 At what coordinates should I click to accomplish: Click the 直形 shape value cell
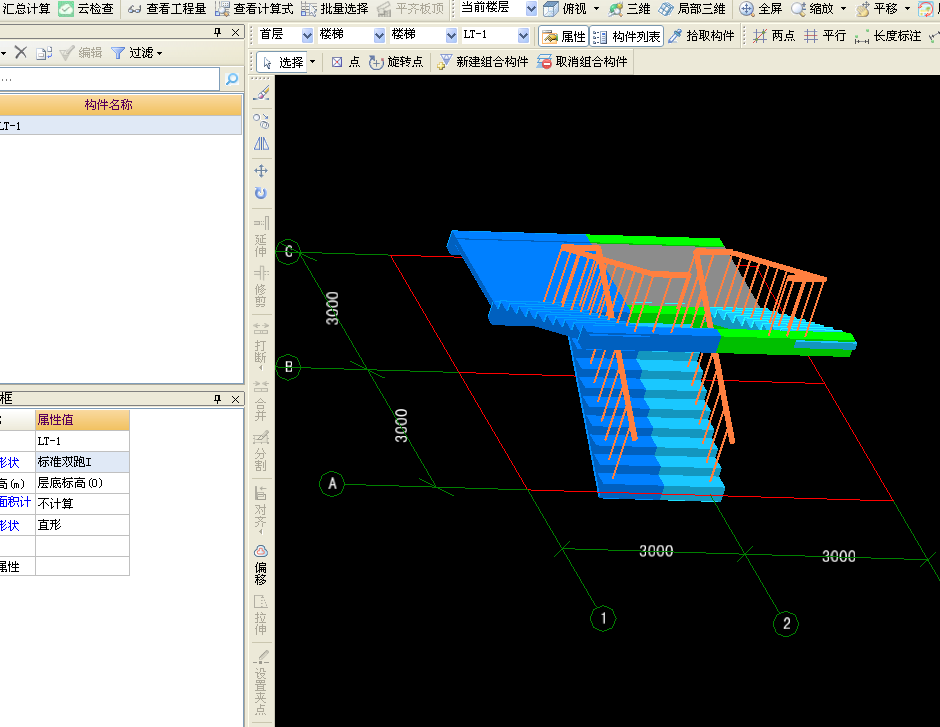pyautogui.click(x=82, y=525)
